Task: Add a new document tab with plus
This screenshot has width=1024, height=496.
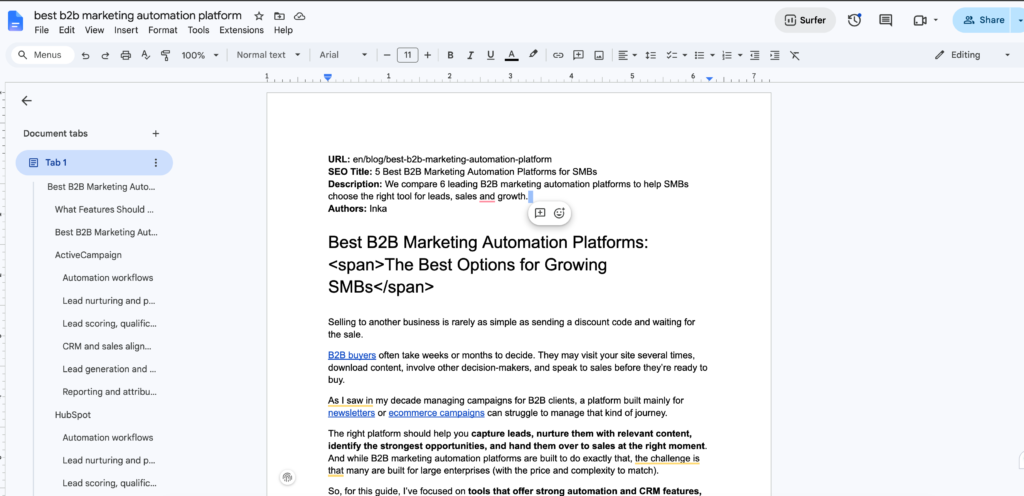Action: point(155,134)
